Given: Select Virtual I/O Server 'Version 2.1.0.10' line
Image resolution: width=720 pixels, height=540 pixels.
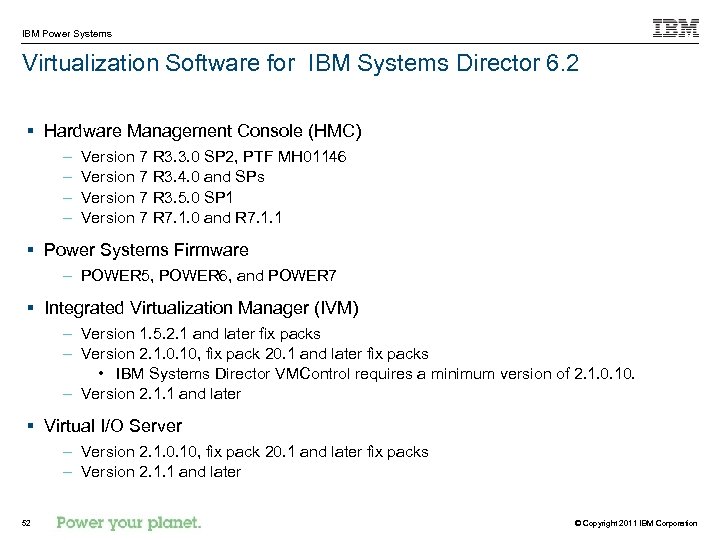Looking at the screenshot, I should click(255, 452).
